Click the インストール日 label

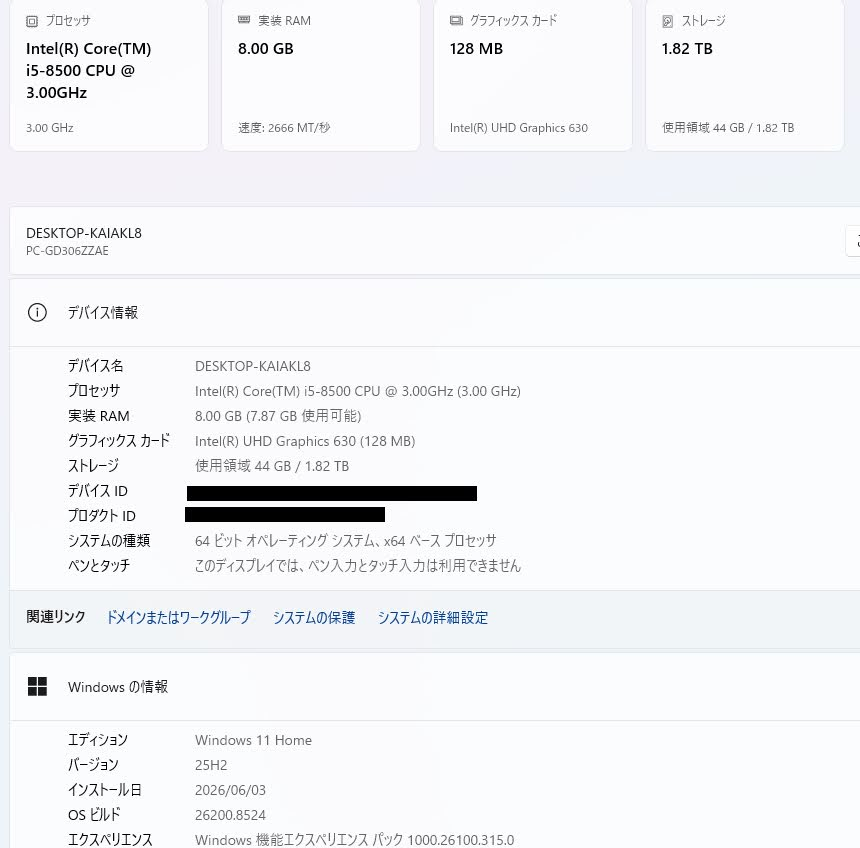pos(105,790)
